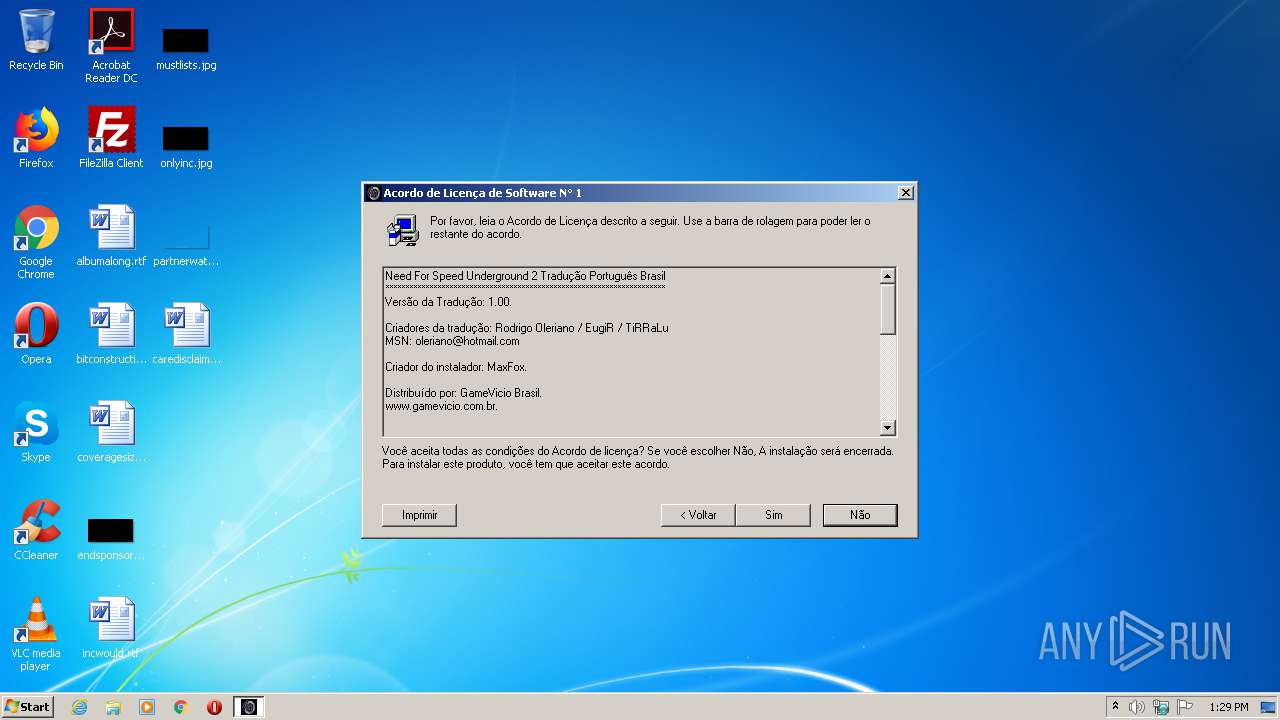
Task: Open Firefox desktop shortcut
Action: coord(36,138)
